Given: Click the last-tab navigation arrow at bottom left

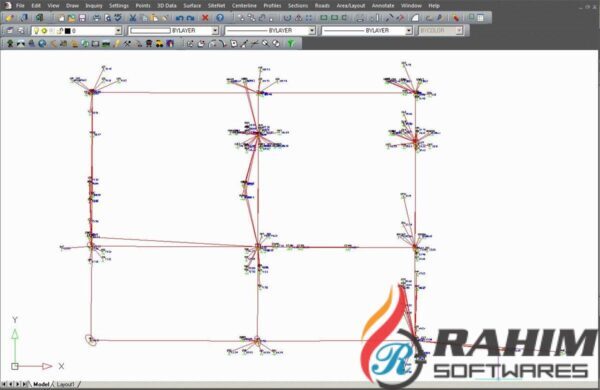Looking at the screenshot, I should coord(24,384).
